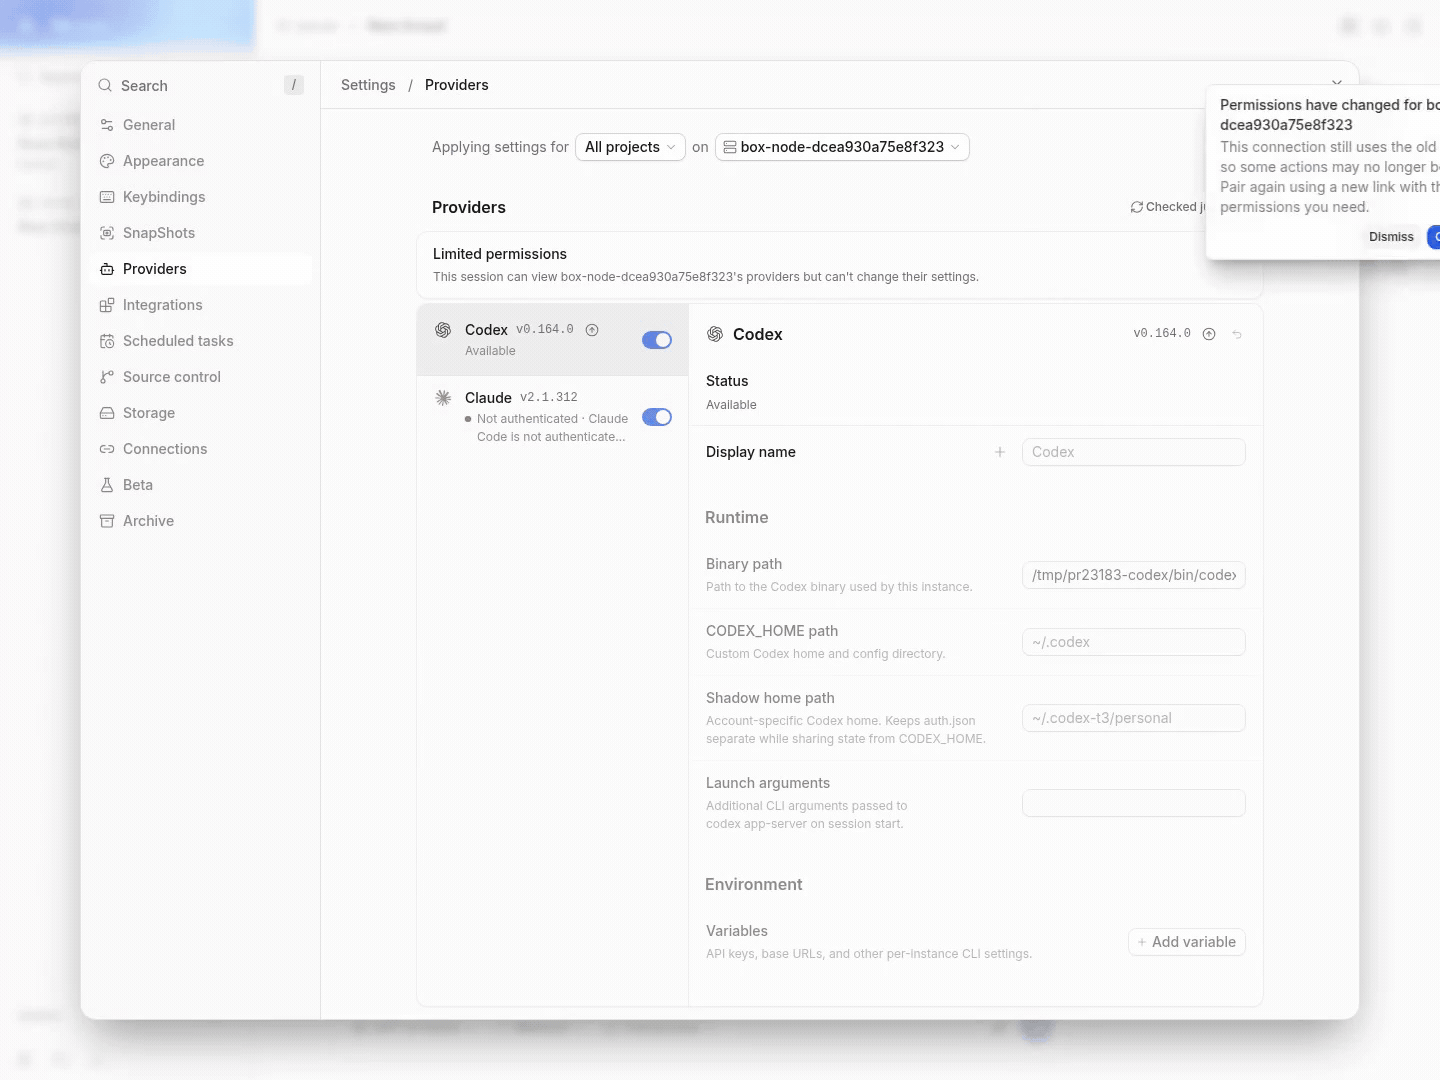Toggle the Claude provider switch
The image size is (1440, 1080).
657,417
